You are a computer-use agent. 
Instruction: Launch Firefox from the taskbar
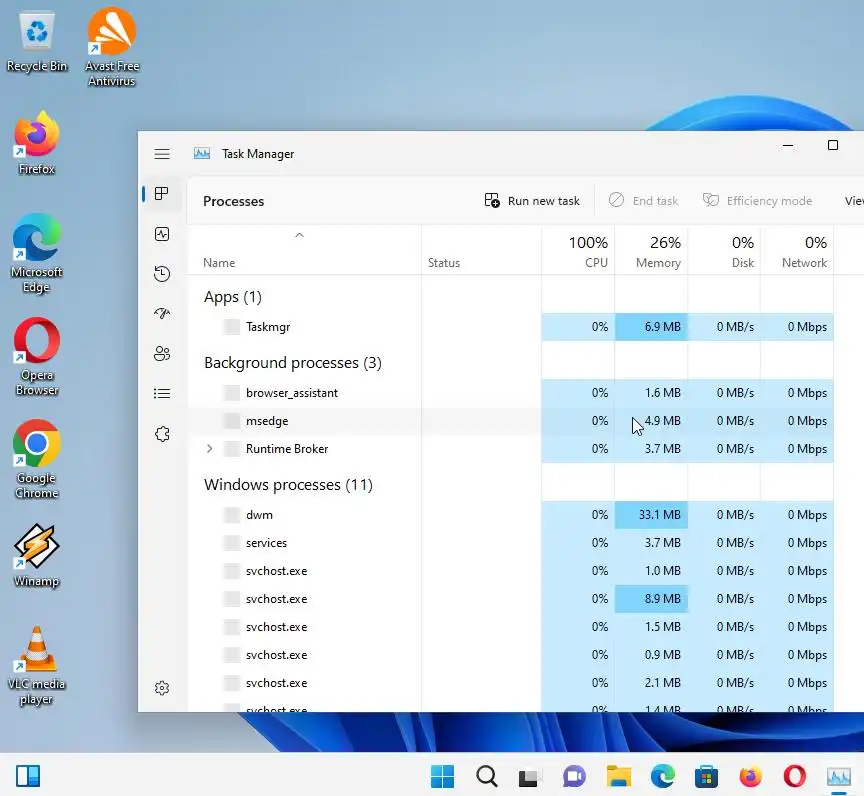click(x=750, y=776)
